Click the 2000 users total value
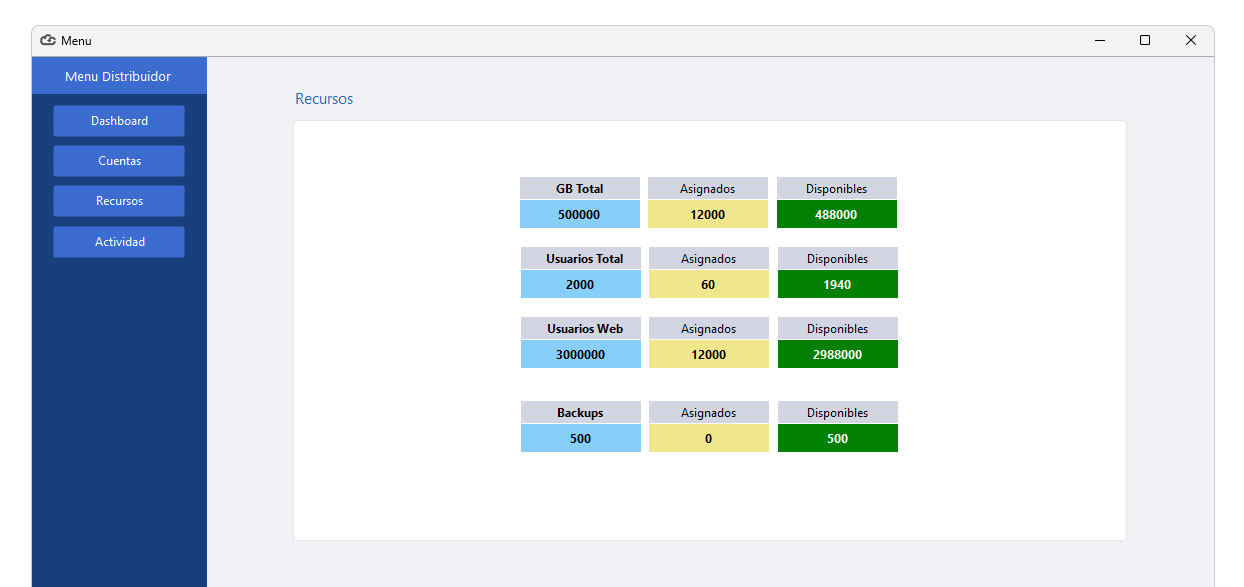 (581, 284)
